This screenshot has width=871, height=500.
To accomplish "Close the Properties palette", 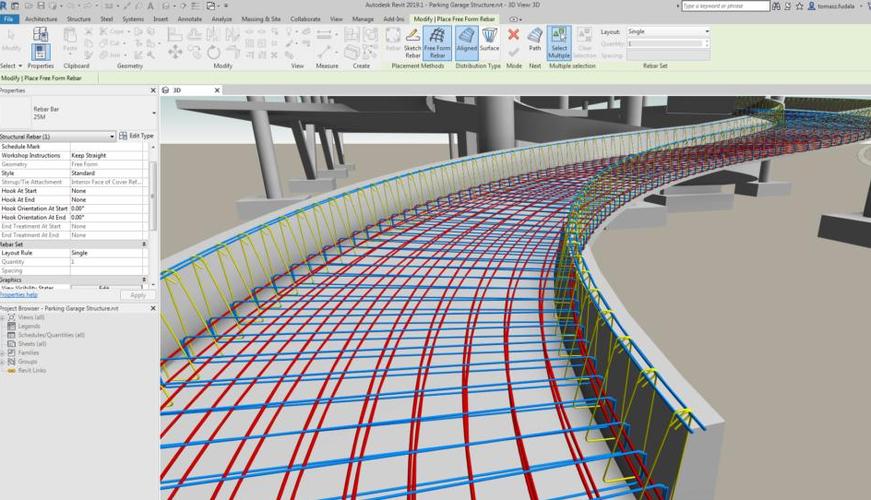I will (x=153, y=90).
